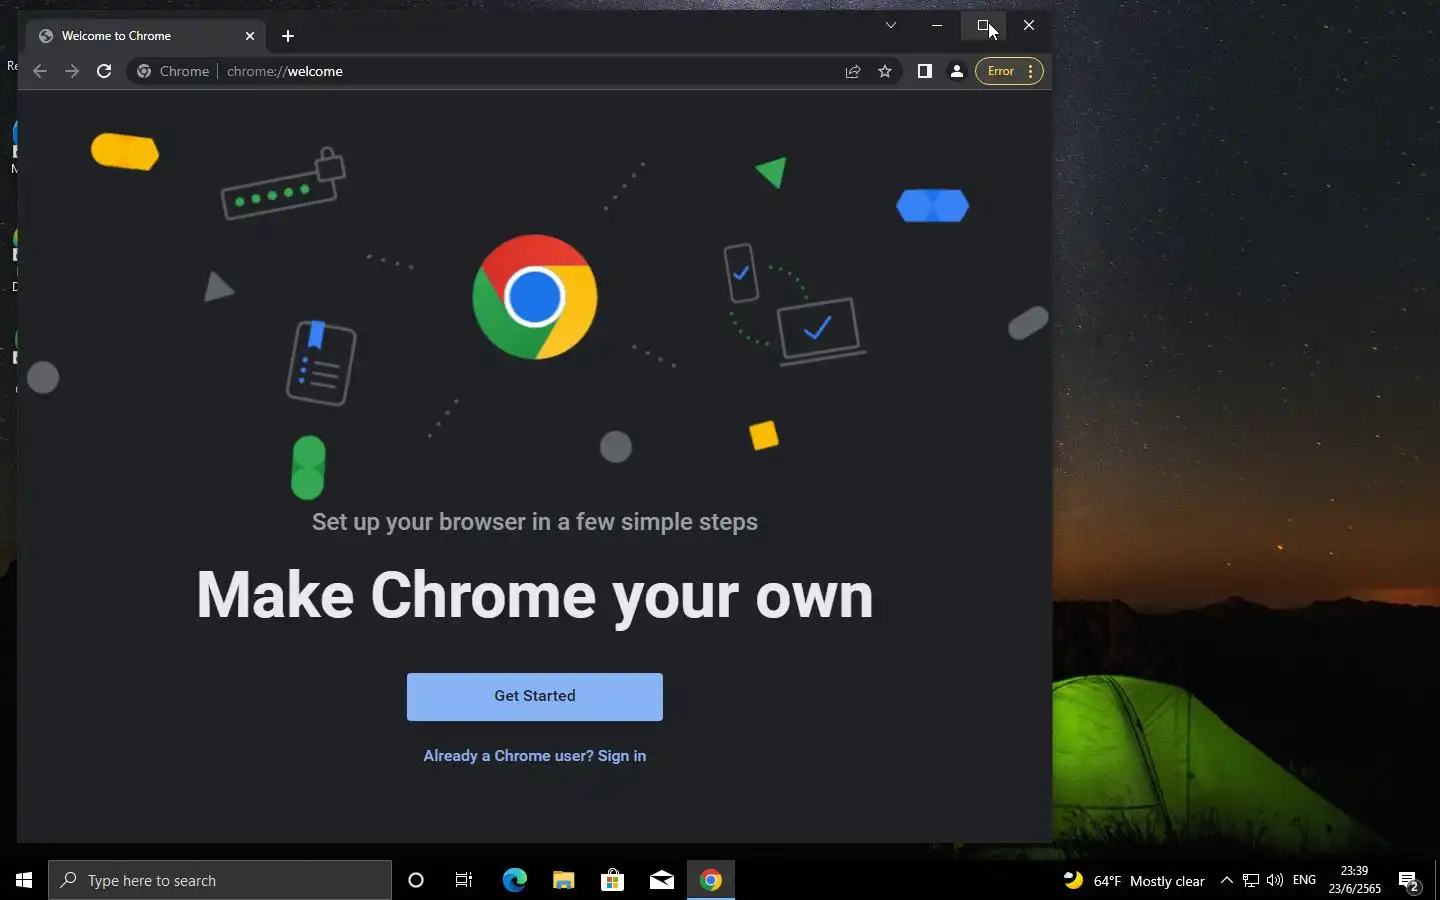Open File Explorer from the taskbar
1440x900 pixels.
coord(563,880)
